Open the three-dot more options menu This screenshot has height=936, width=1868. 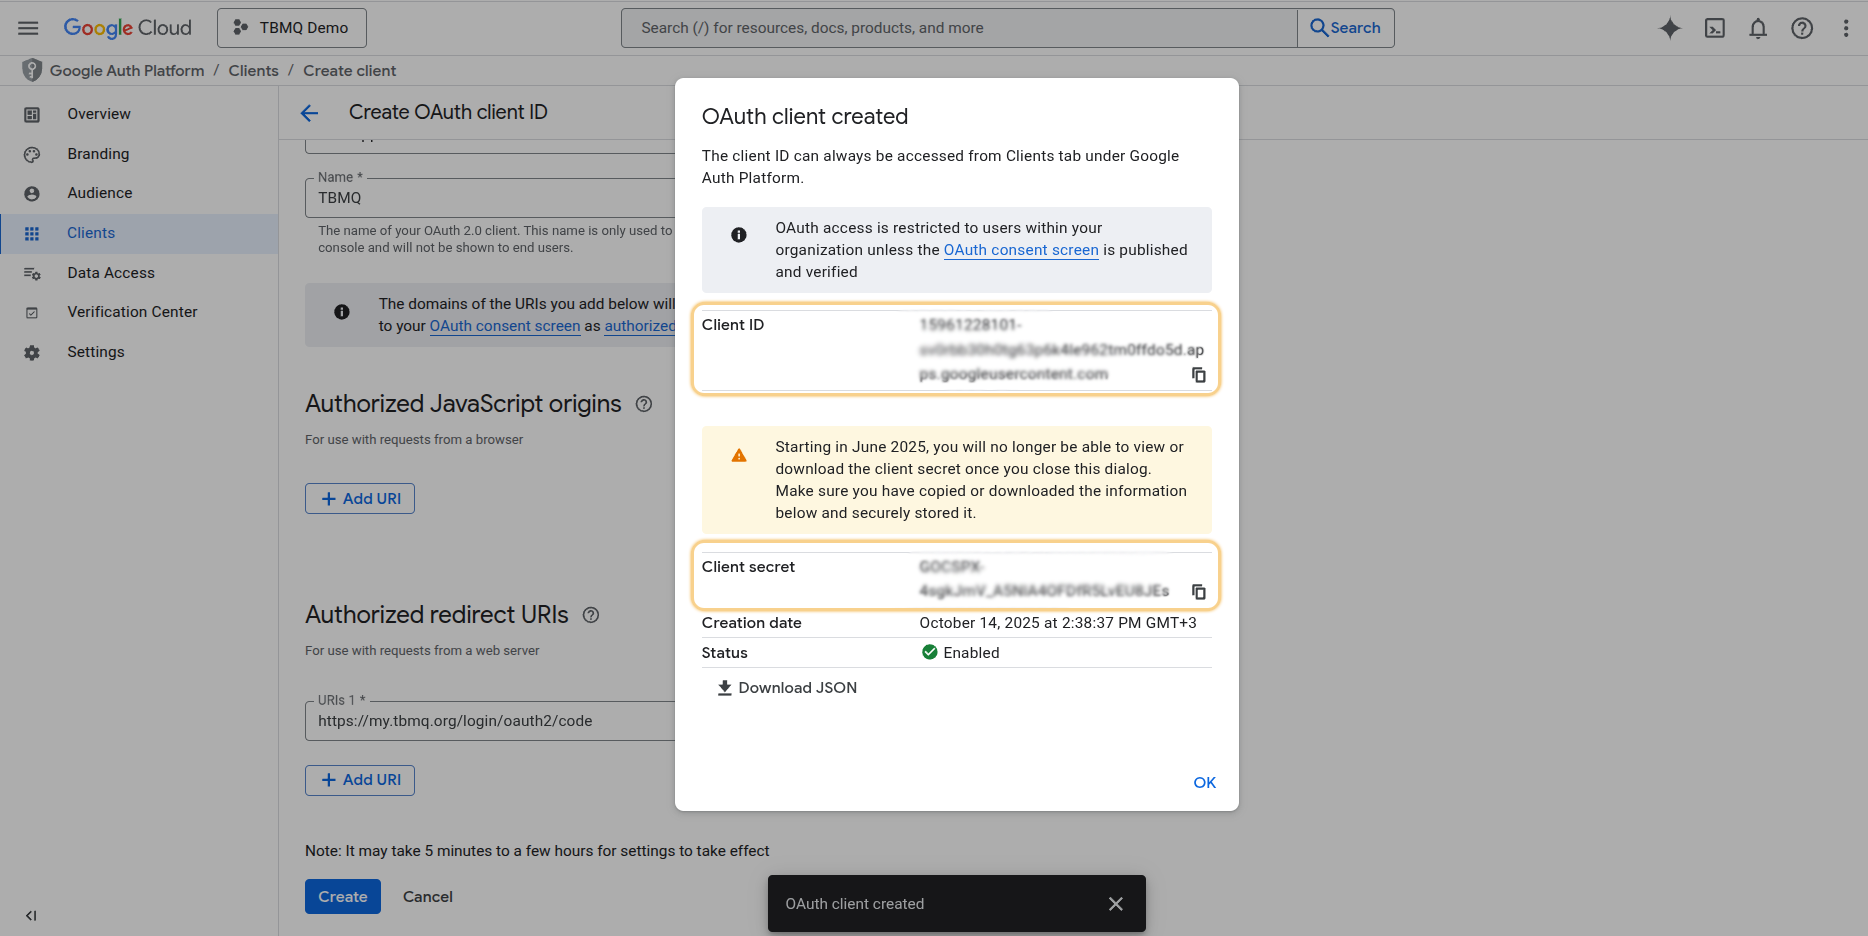1846,28
